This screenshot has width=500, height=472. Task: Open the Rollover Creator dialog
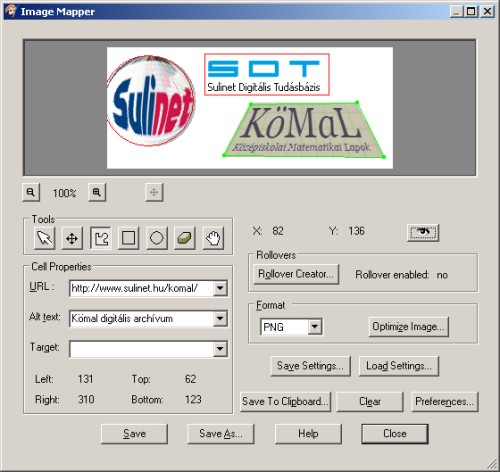pos(296,274)
